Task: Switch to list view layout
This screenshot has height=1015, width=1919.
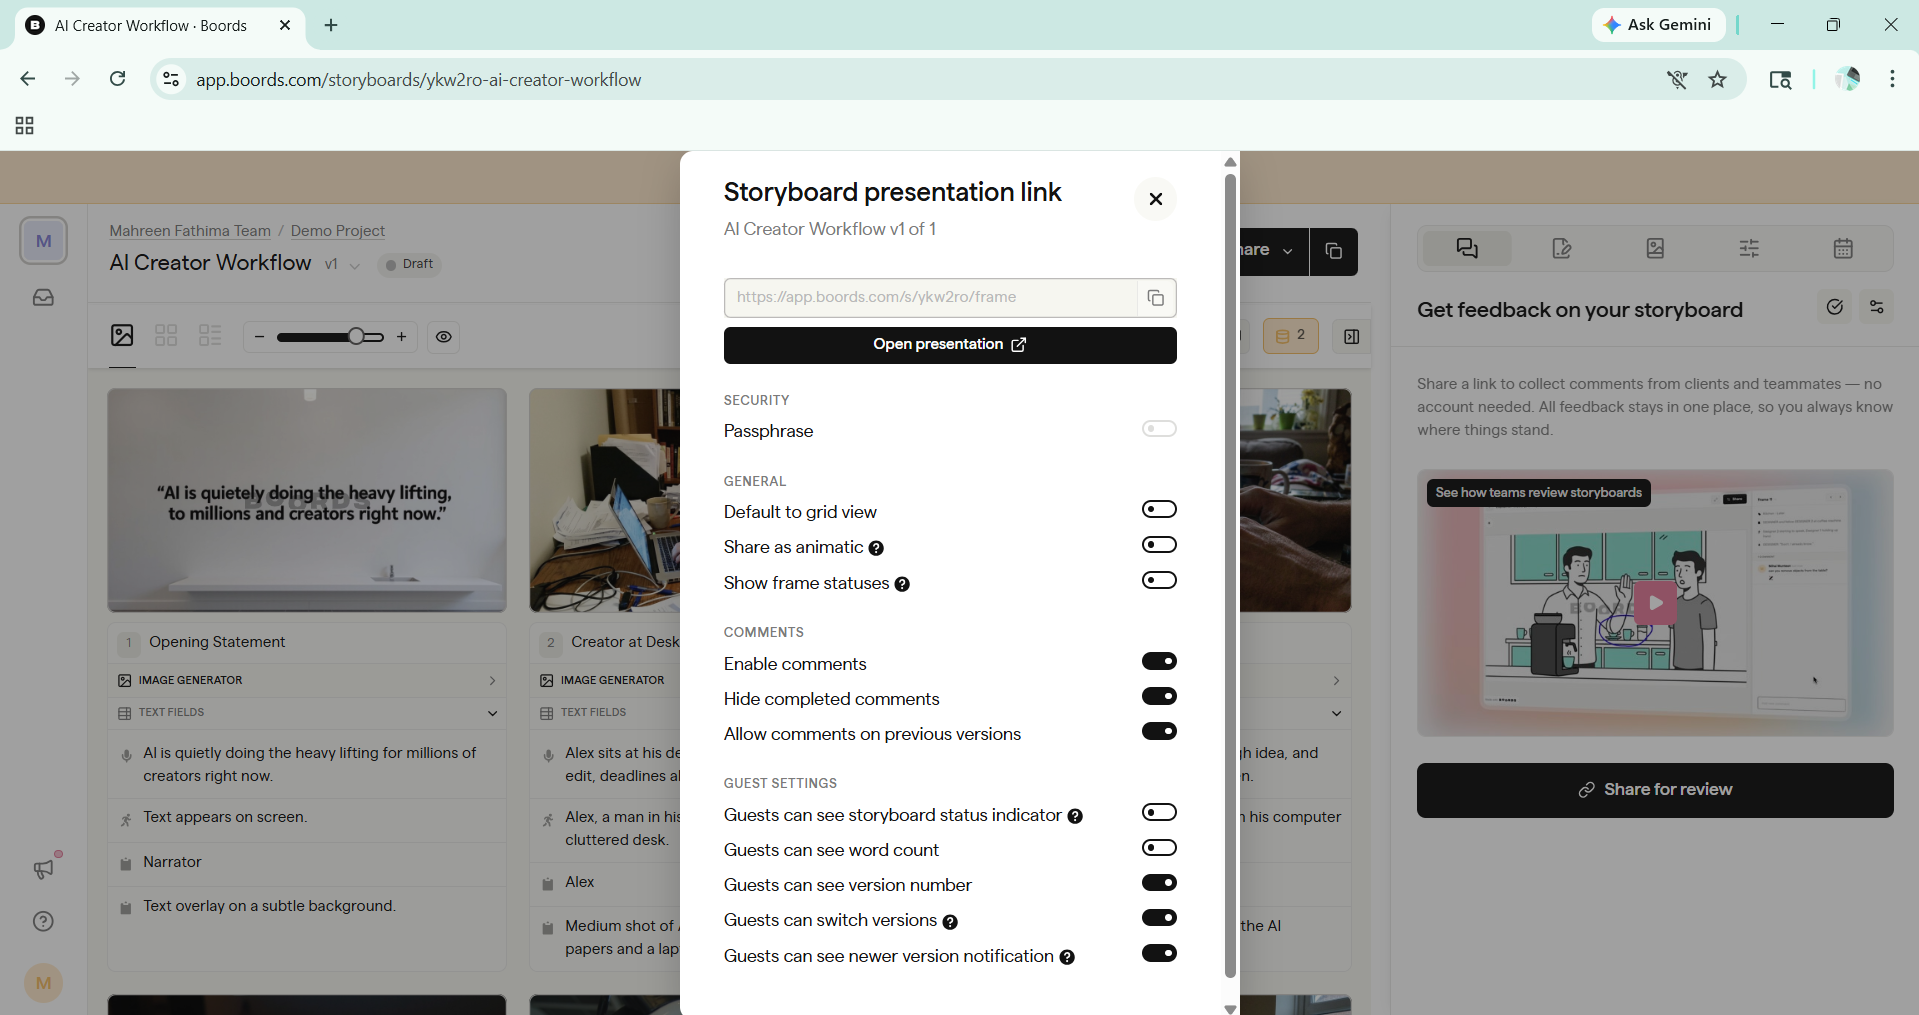Action: pyautogui.click(x=210, y=336)
